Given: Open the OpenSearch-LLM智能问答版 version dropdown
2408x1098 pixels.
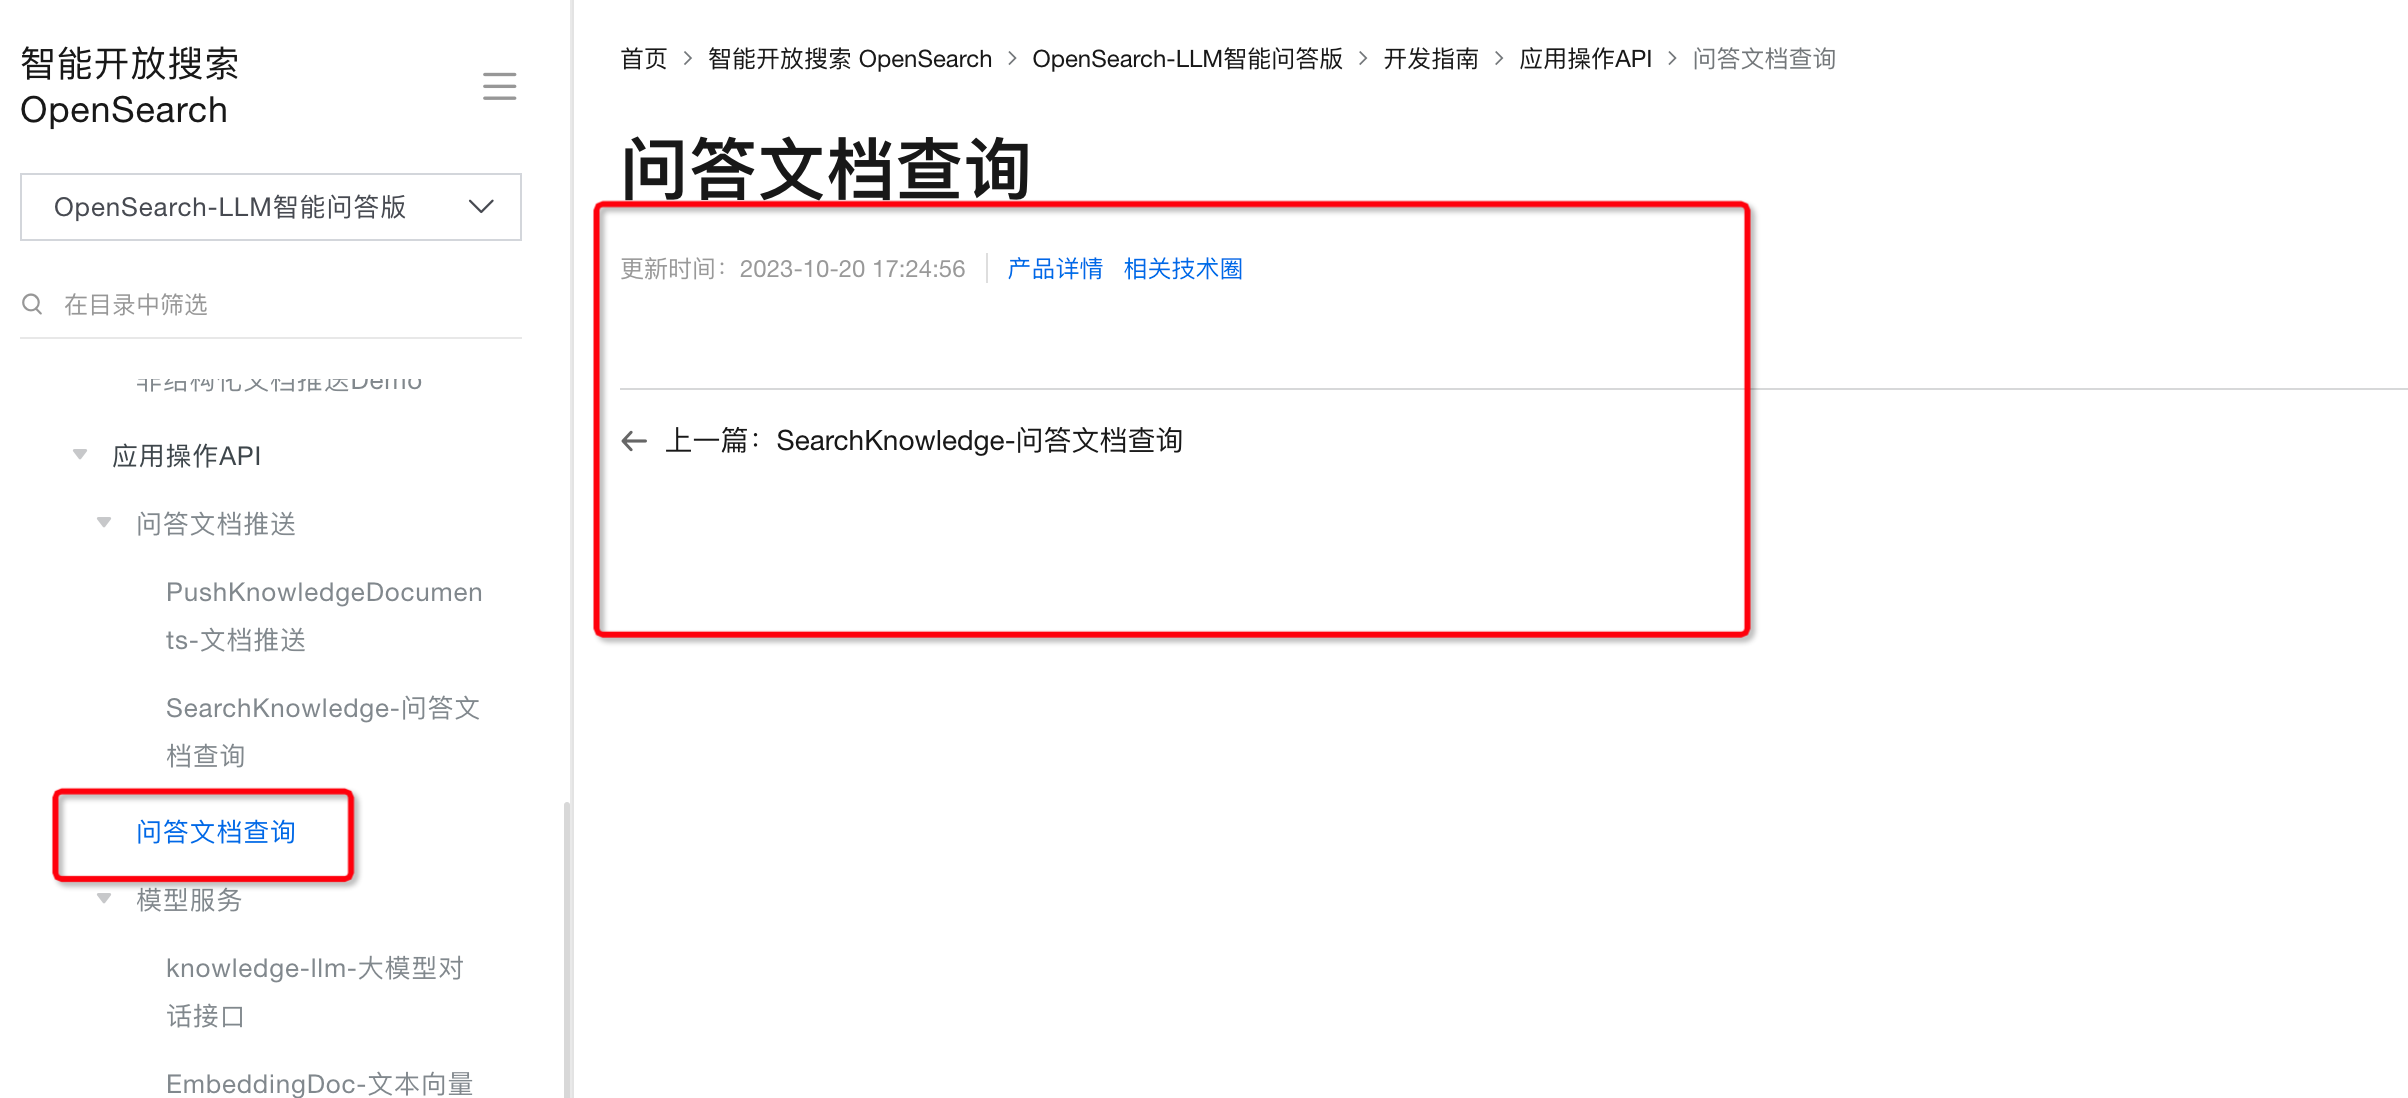Looking at the screenshot, I should (271, 207).
